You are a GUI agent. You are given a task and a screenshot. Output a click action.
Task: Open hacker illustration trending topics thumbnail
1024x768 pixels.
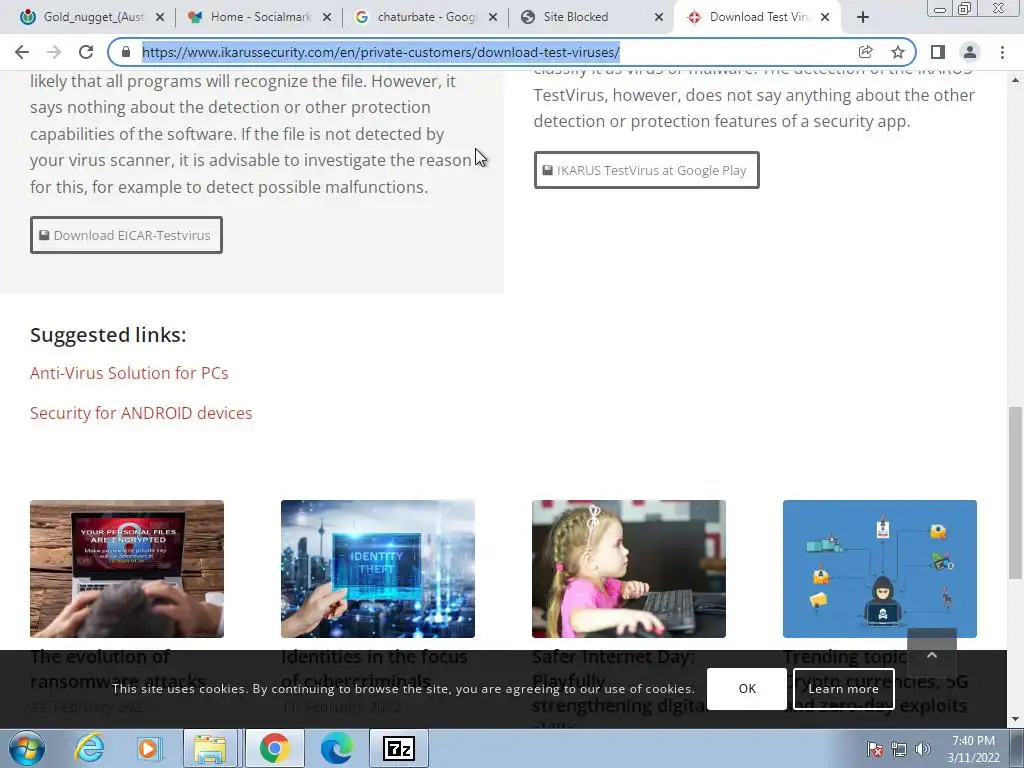(x=880, y=569)
